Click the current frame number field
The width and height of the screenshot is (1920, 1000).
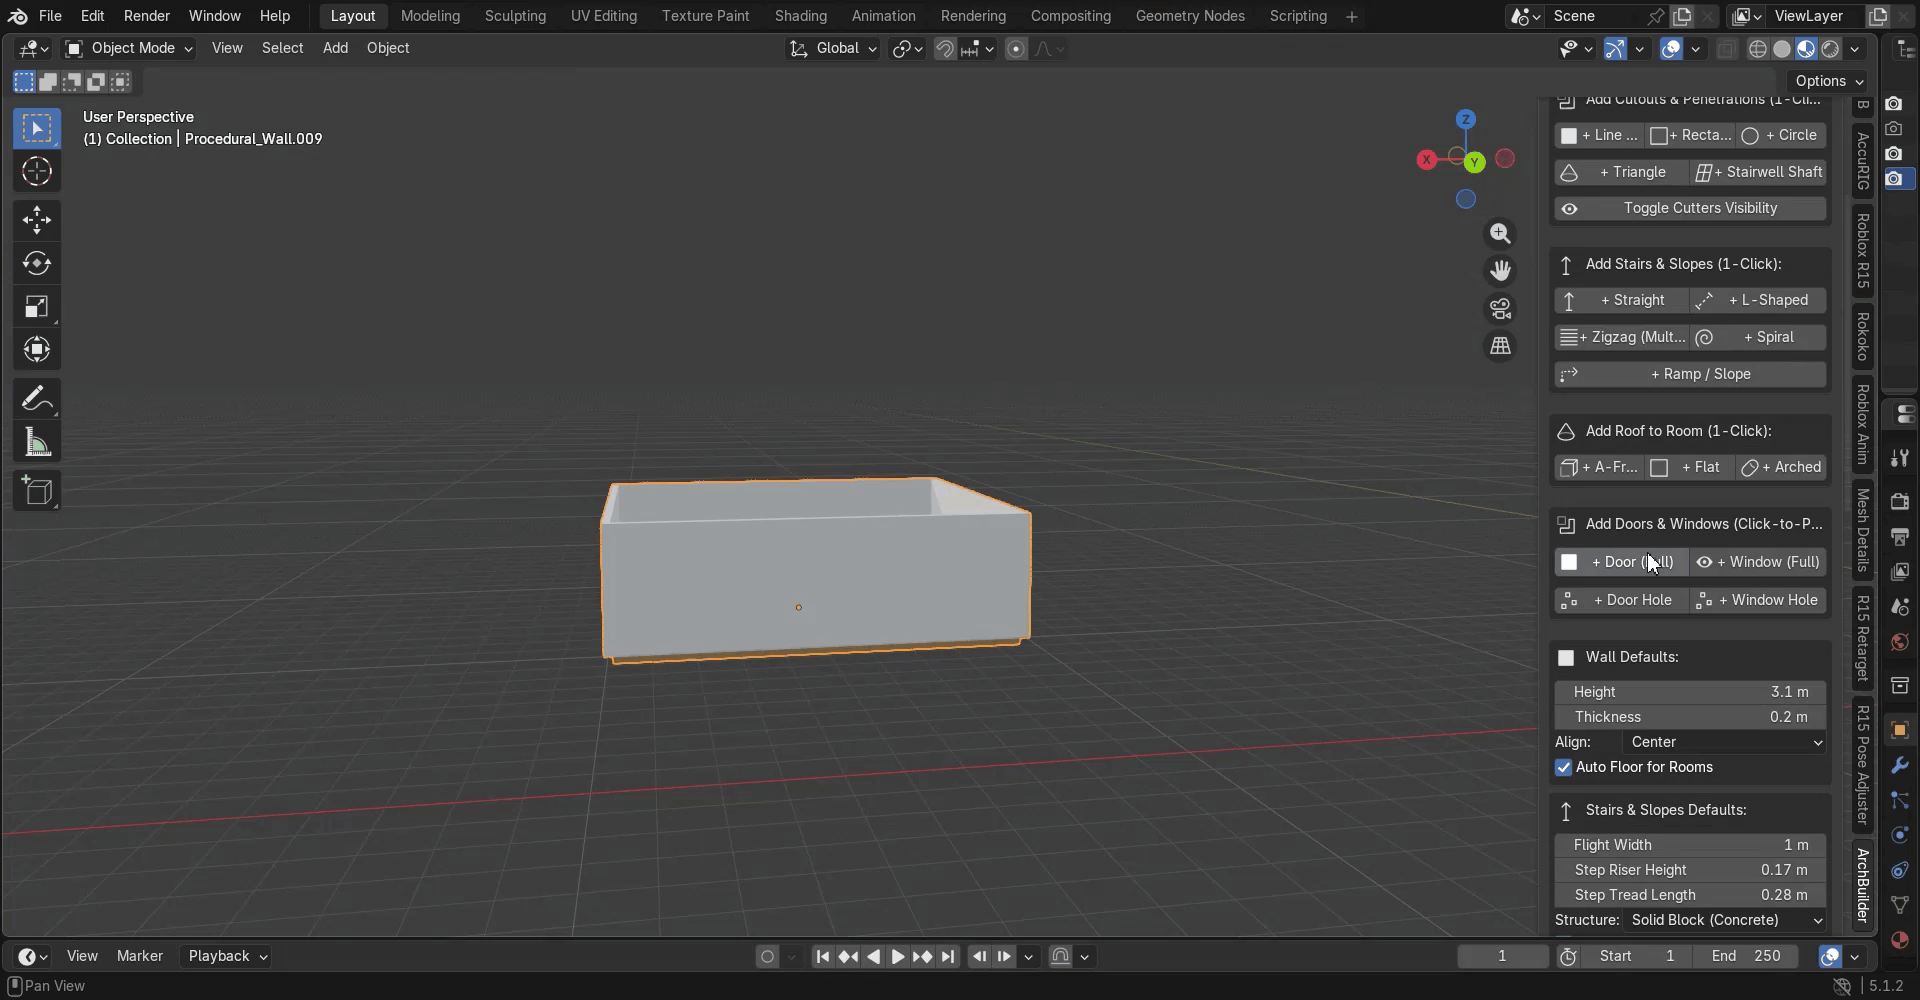coord(1502,957)
